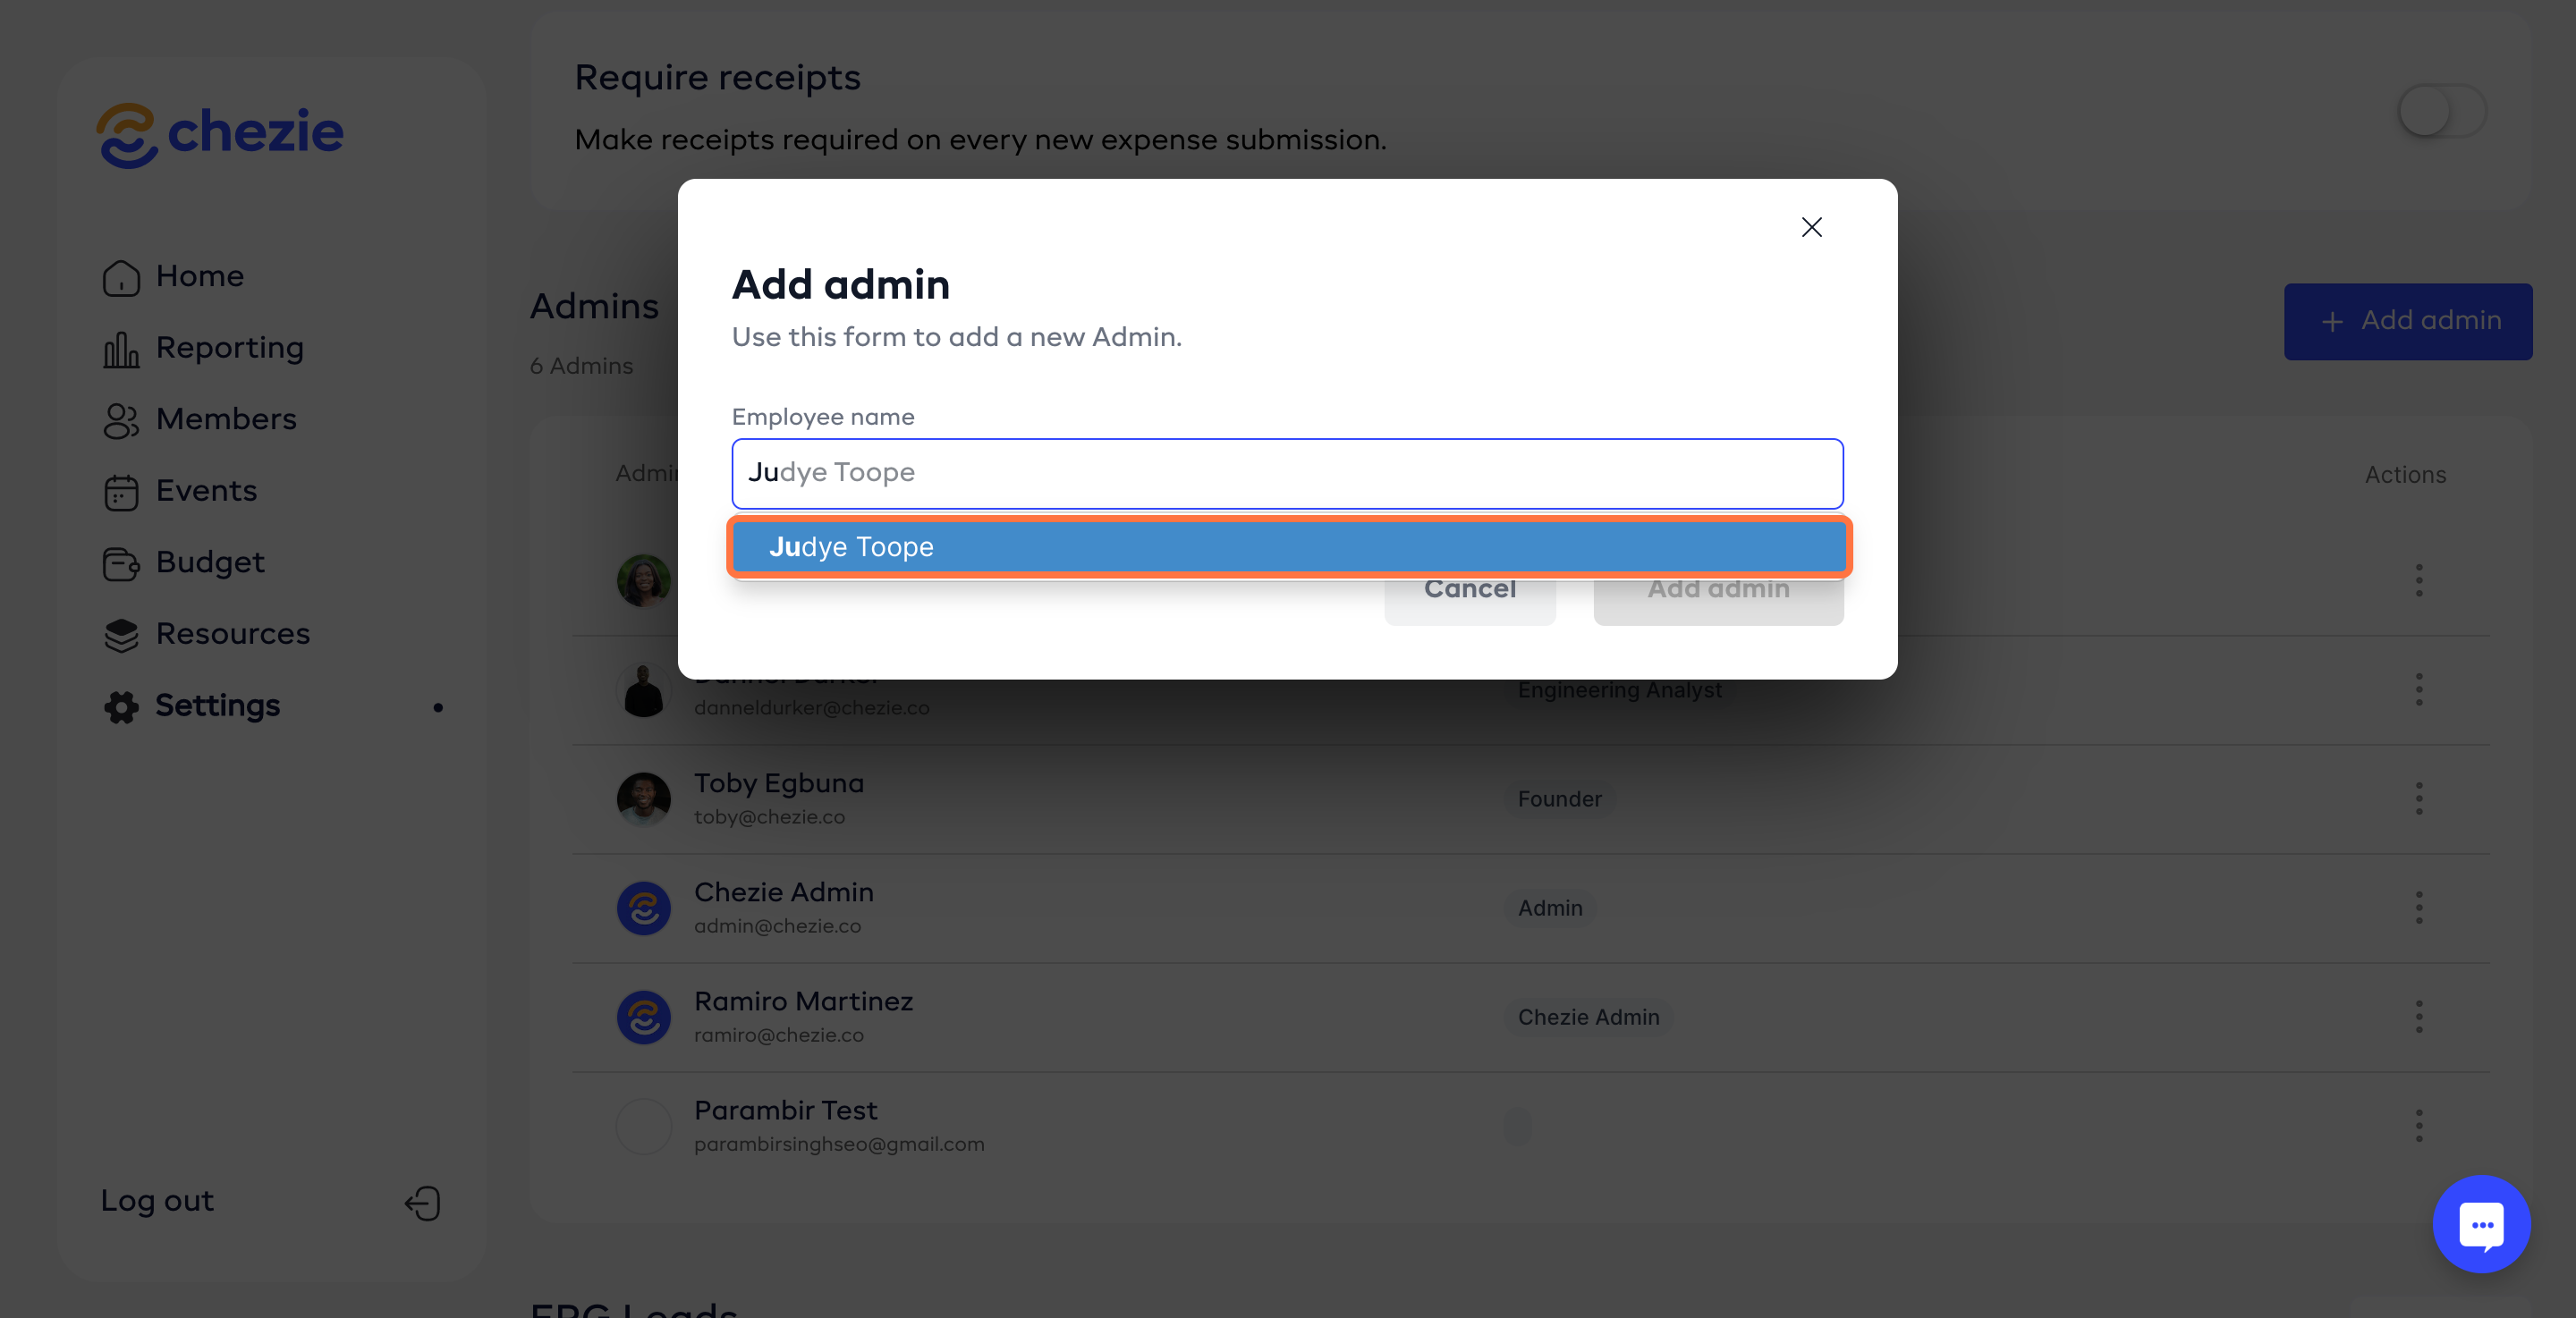
Task: Open the Resources stack icon
Action: (x=121, y=635)
